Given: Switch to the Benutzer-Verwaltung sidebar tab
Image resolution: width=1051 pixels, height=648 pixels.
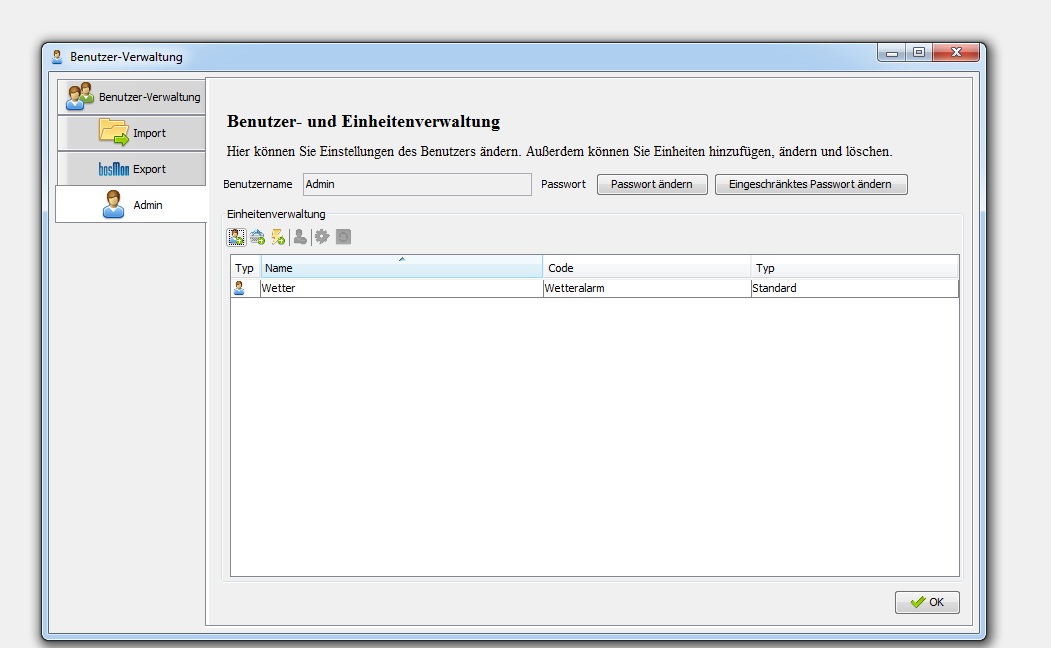Looking at the screenshot, I should point(131,97).
